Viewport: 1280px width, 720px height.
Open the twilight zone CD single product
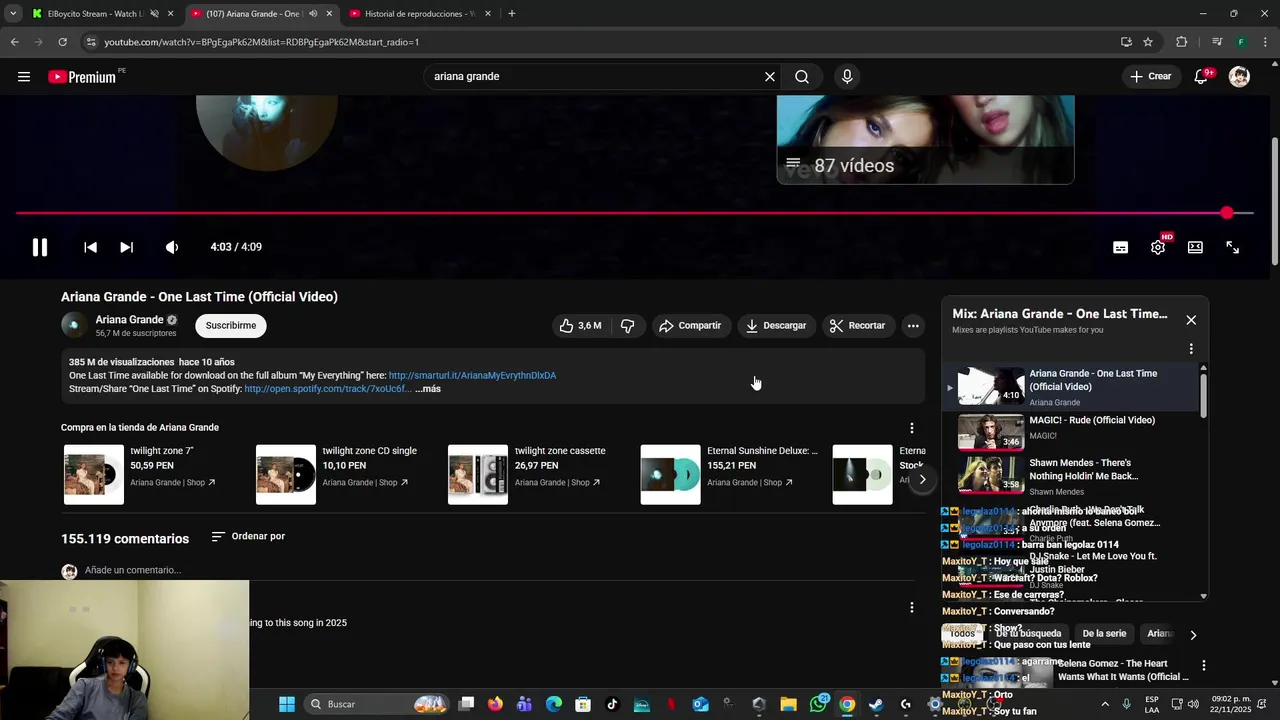click(336, 474)
